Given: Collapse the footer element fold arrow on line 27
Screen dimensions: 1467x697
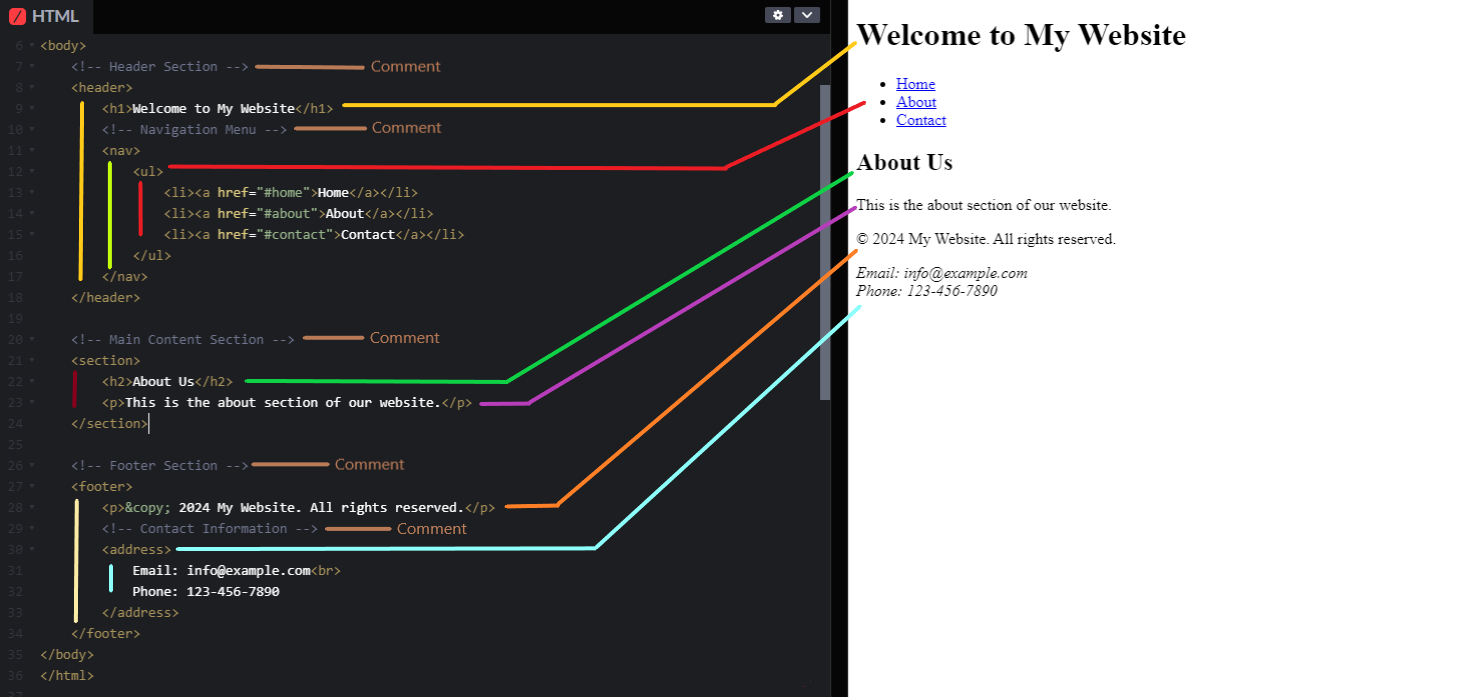Looking at the screenshot, I should point(30,486).
